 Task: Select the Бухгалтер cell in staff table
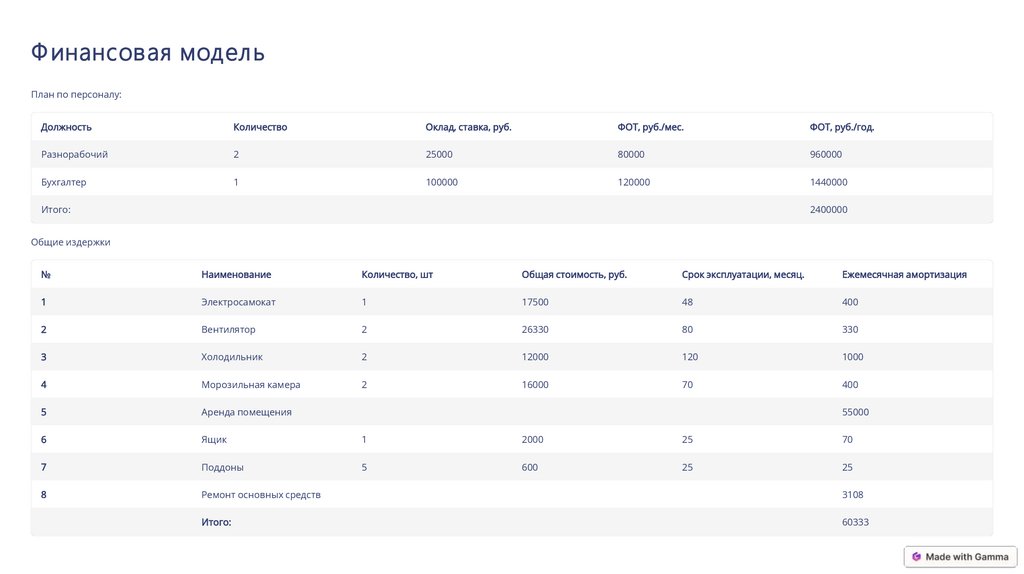(64, 182)
